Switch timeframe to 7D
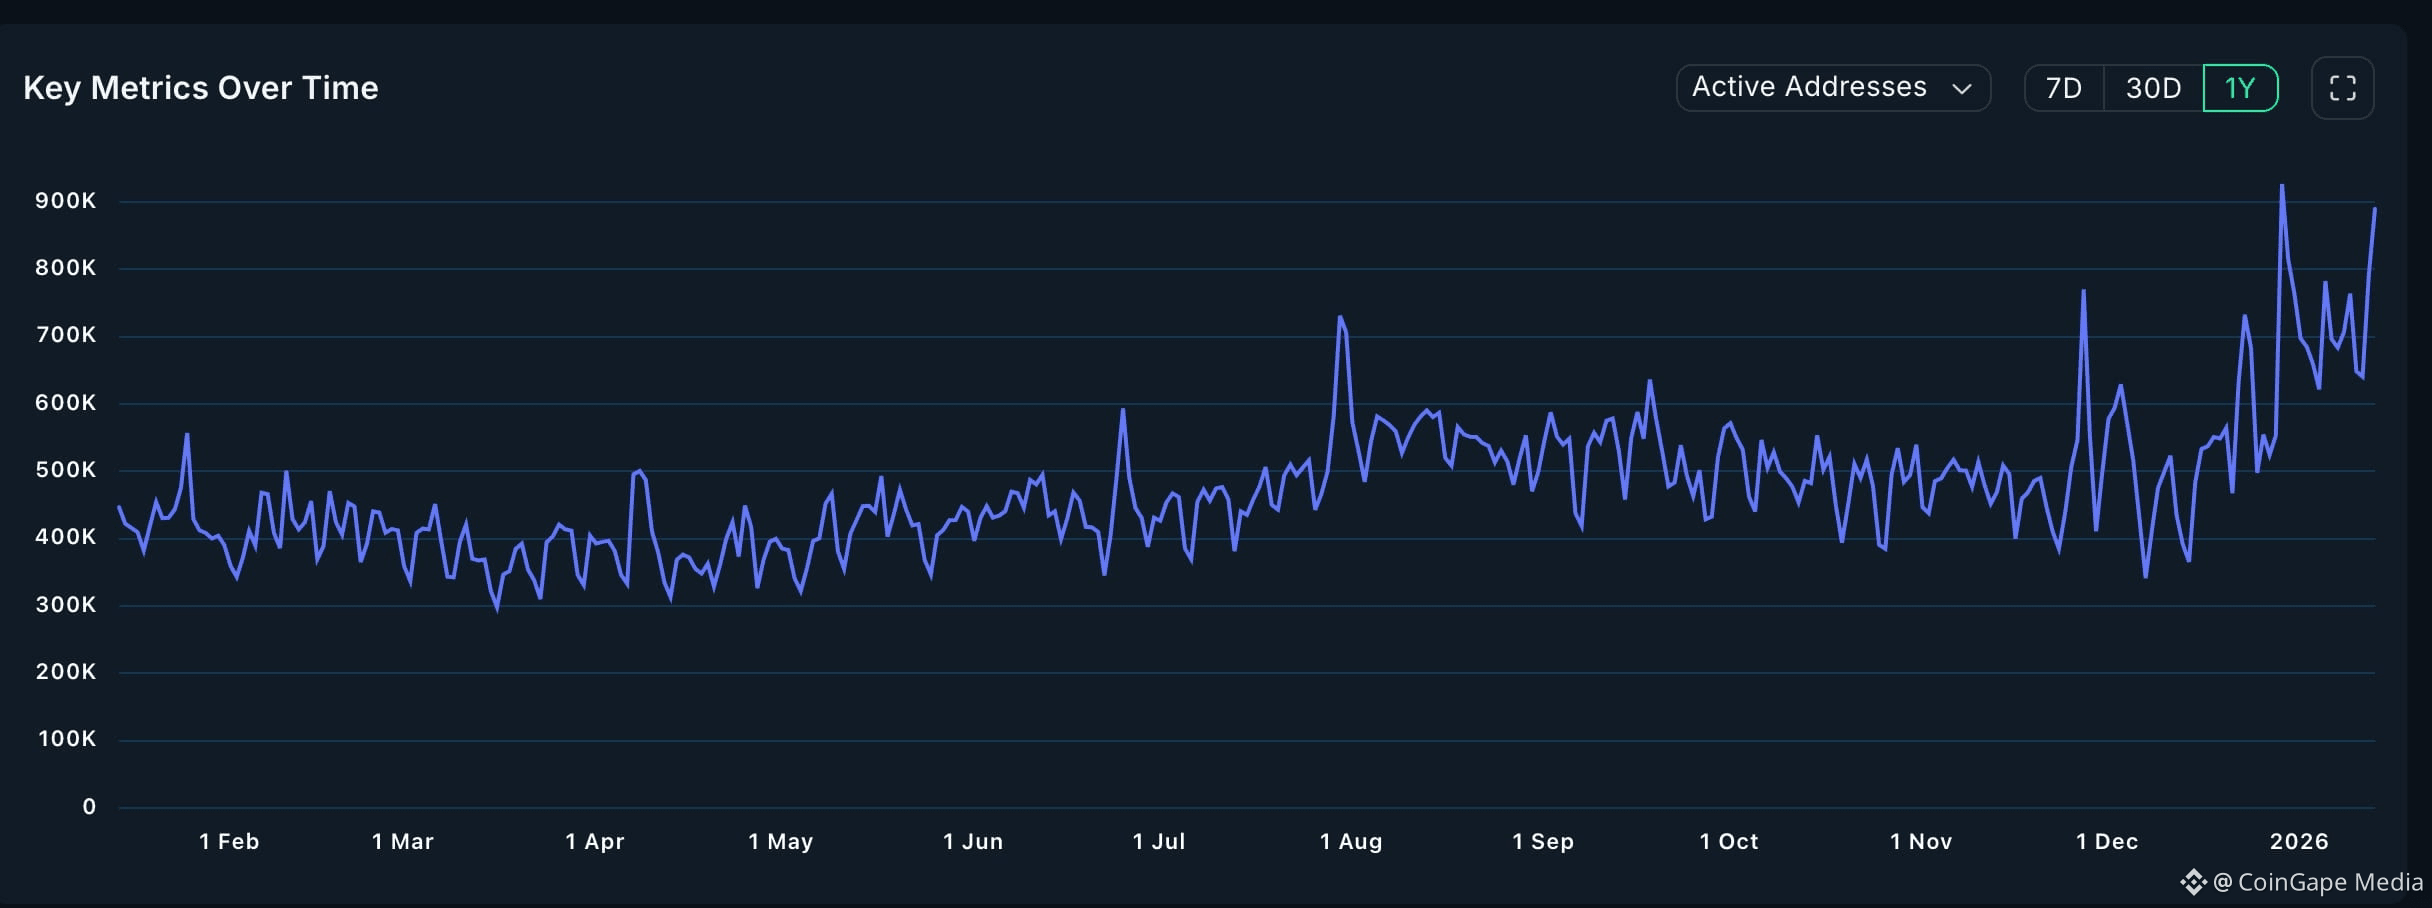 [2063, 88]
